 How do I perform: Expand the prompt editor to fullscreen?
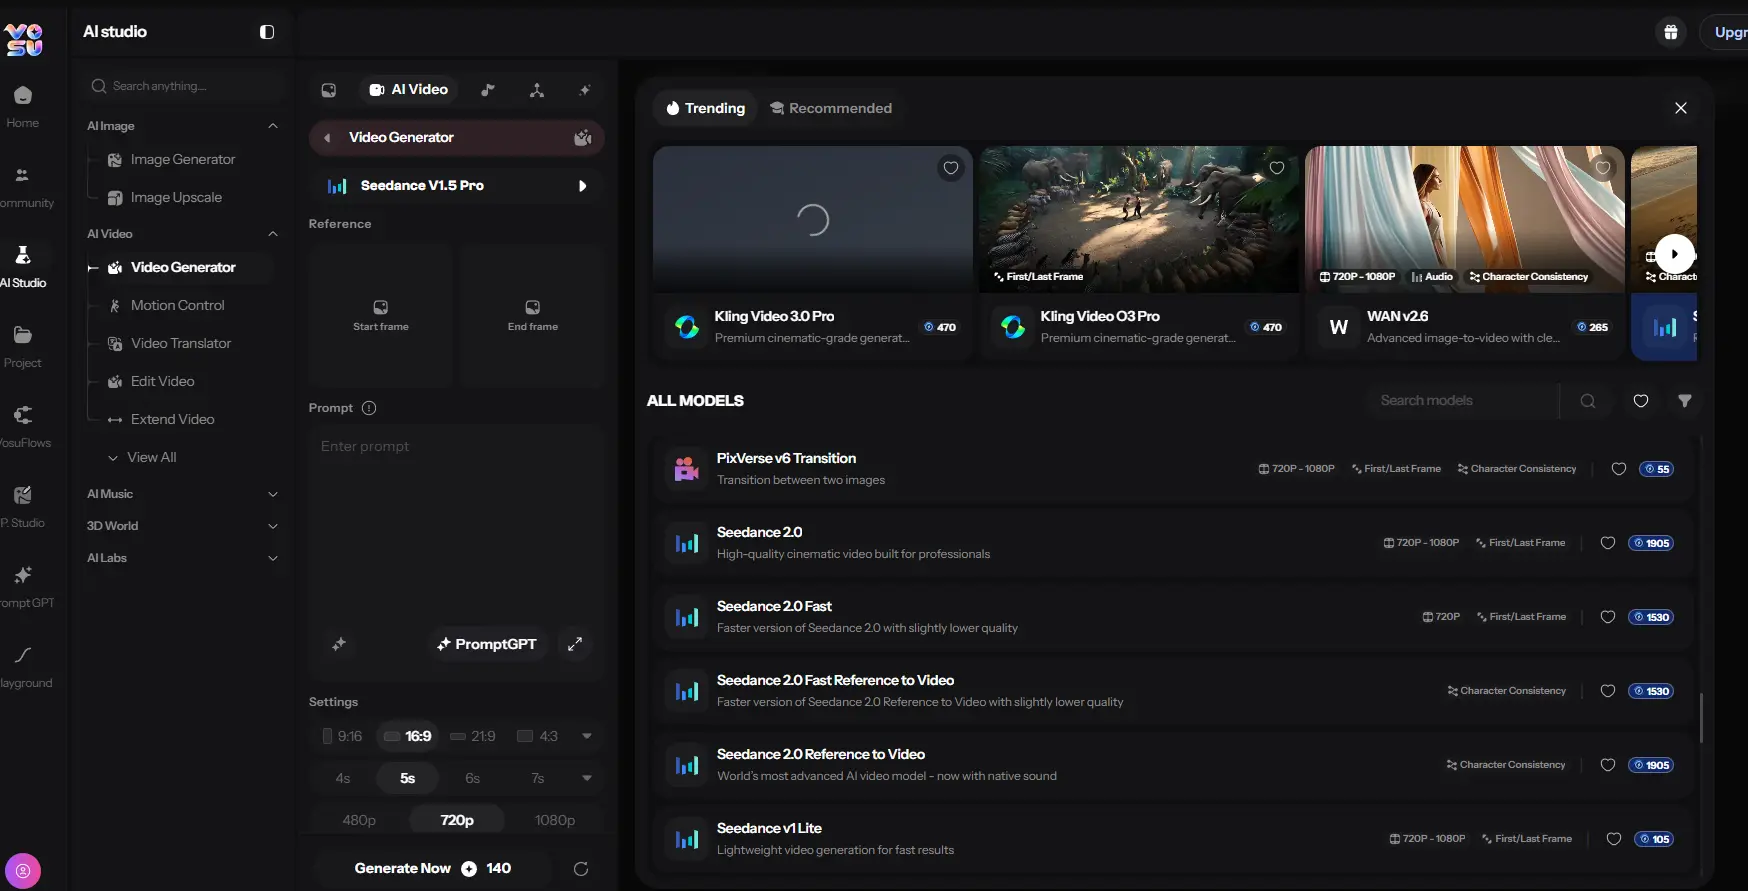click(575, 644)
